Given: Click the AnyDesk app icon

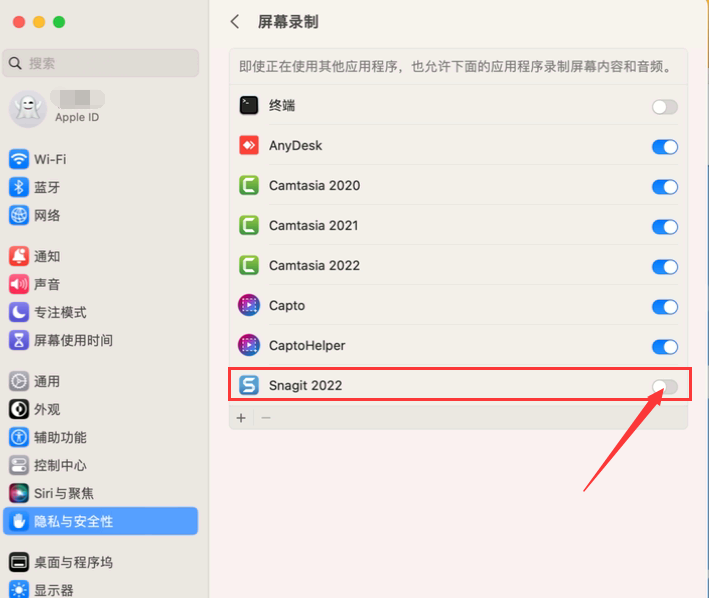Looking at the screenshot, I should pyautogui.click(x=249, y=146).
